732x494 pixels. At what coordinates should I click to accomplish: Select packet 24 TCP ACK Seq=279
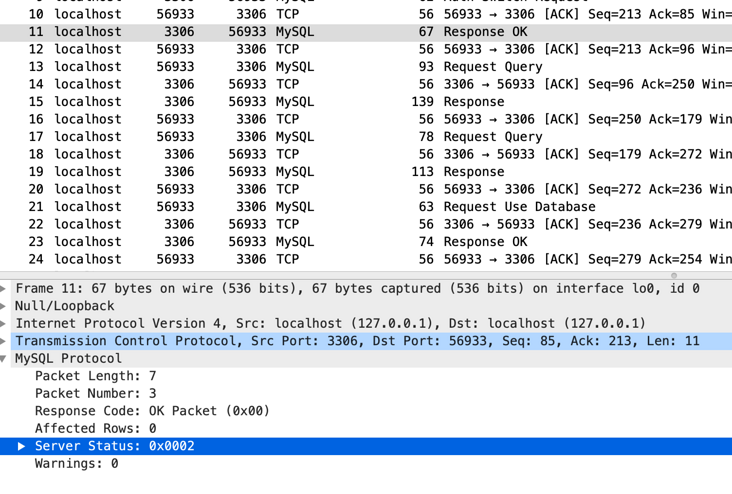click(366, 259)
